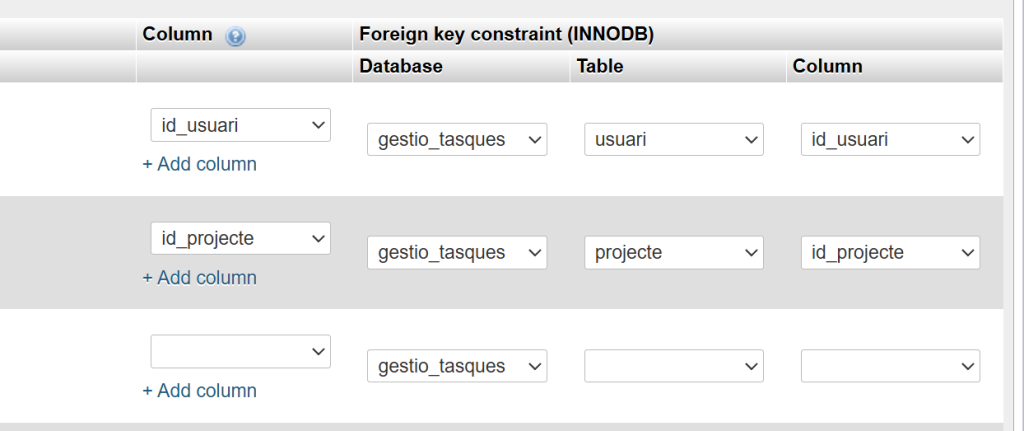This screenshot has width=1024, height=431.
Task: Open foreign column id_projecte dropdown at right
Action: point(890,253)
